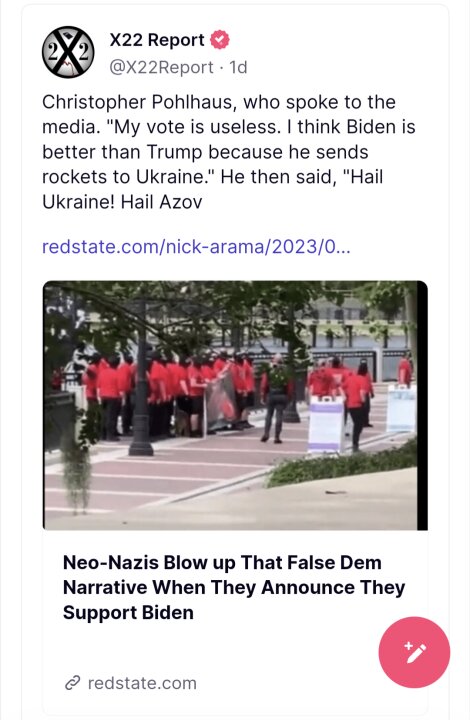Click the 'rockets to Ukraine' line of post
470x720 pixels.
[x=213, y=177]
